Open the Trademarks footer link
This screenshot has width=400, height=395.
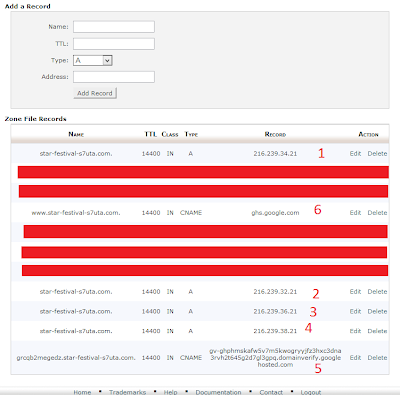127,392
